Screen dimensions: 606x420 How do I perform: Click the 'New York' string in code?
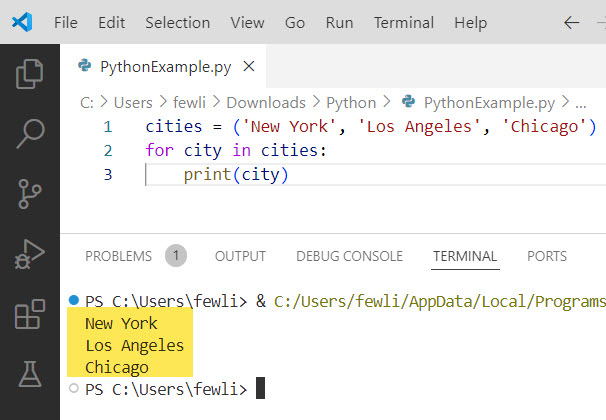click(289, 127)
